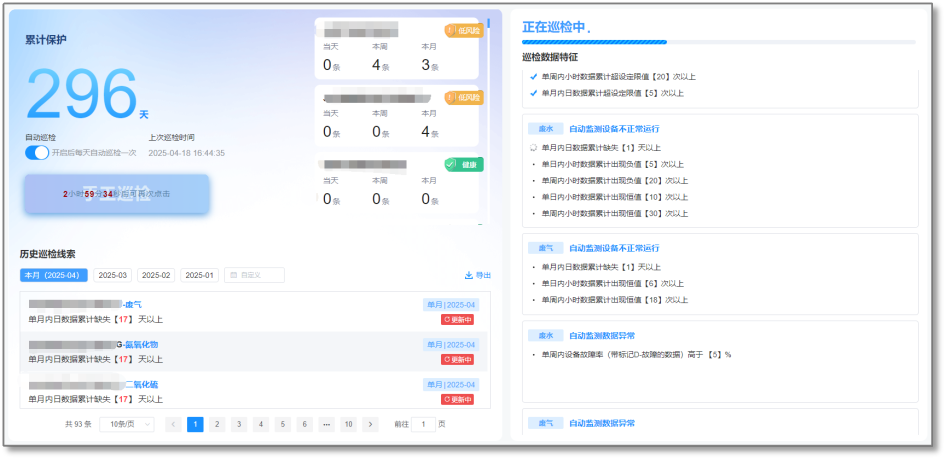Screen dimensions: 946x459
Task: Click text 单日内小时数据累计出现负值【5】次以上
Action: pyautogui.click(x=612, y=164)
